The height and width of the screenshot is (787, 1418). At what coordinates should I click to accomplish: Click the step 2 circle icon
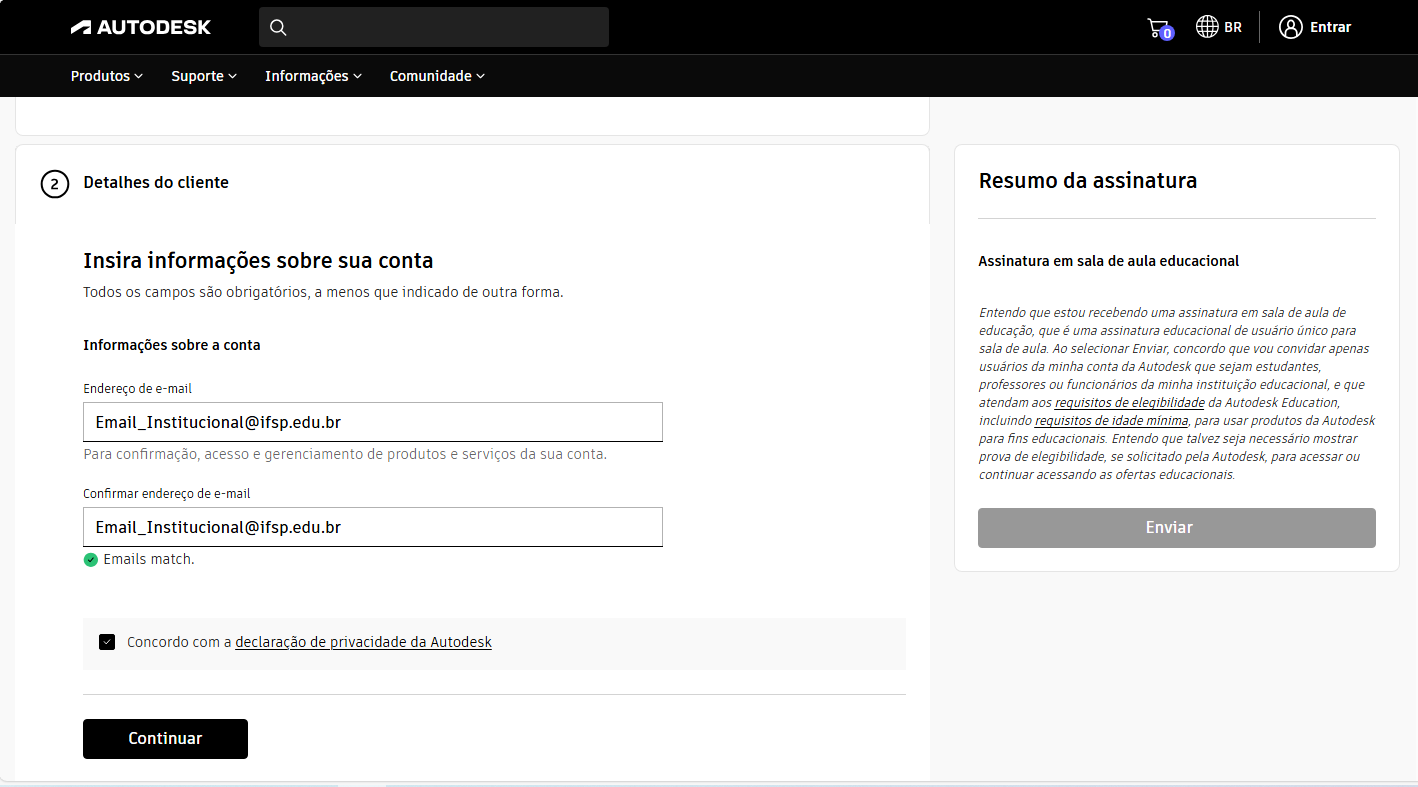point(55,184)
